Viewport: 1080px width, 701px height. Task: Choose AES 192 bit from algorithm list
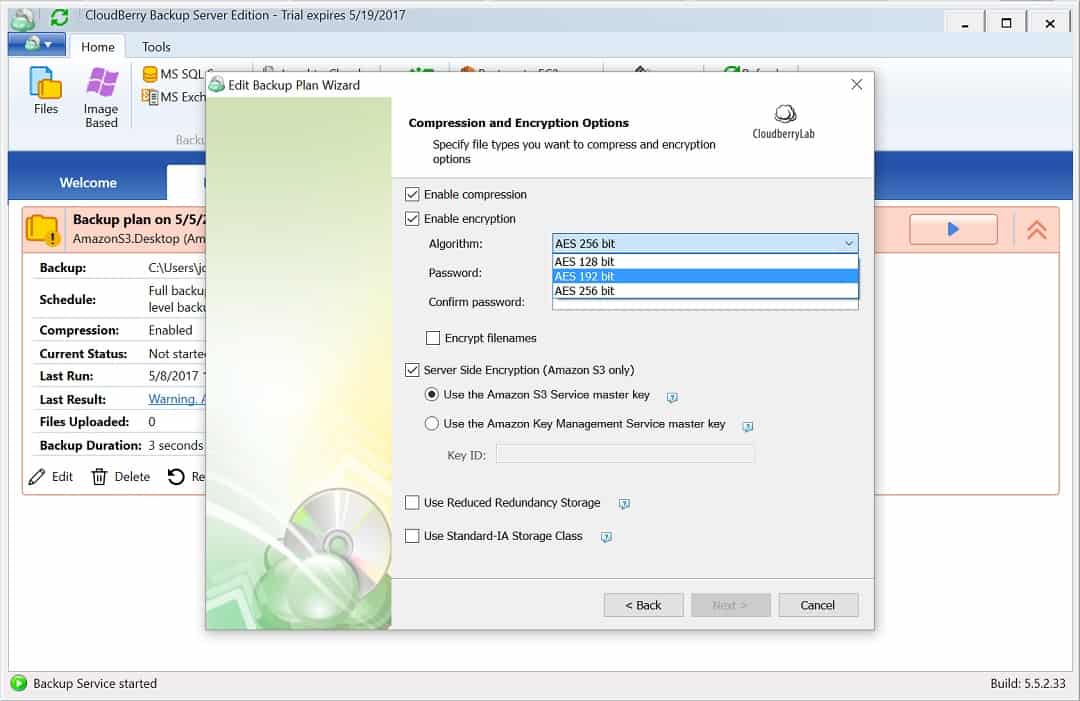(705, 276)
